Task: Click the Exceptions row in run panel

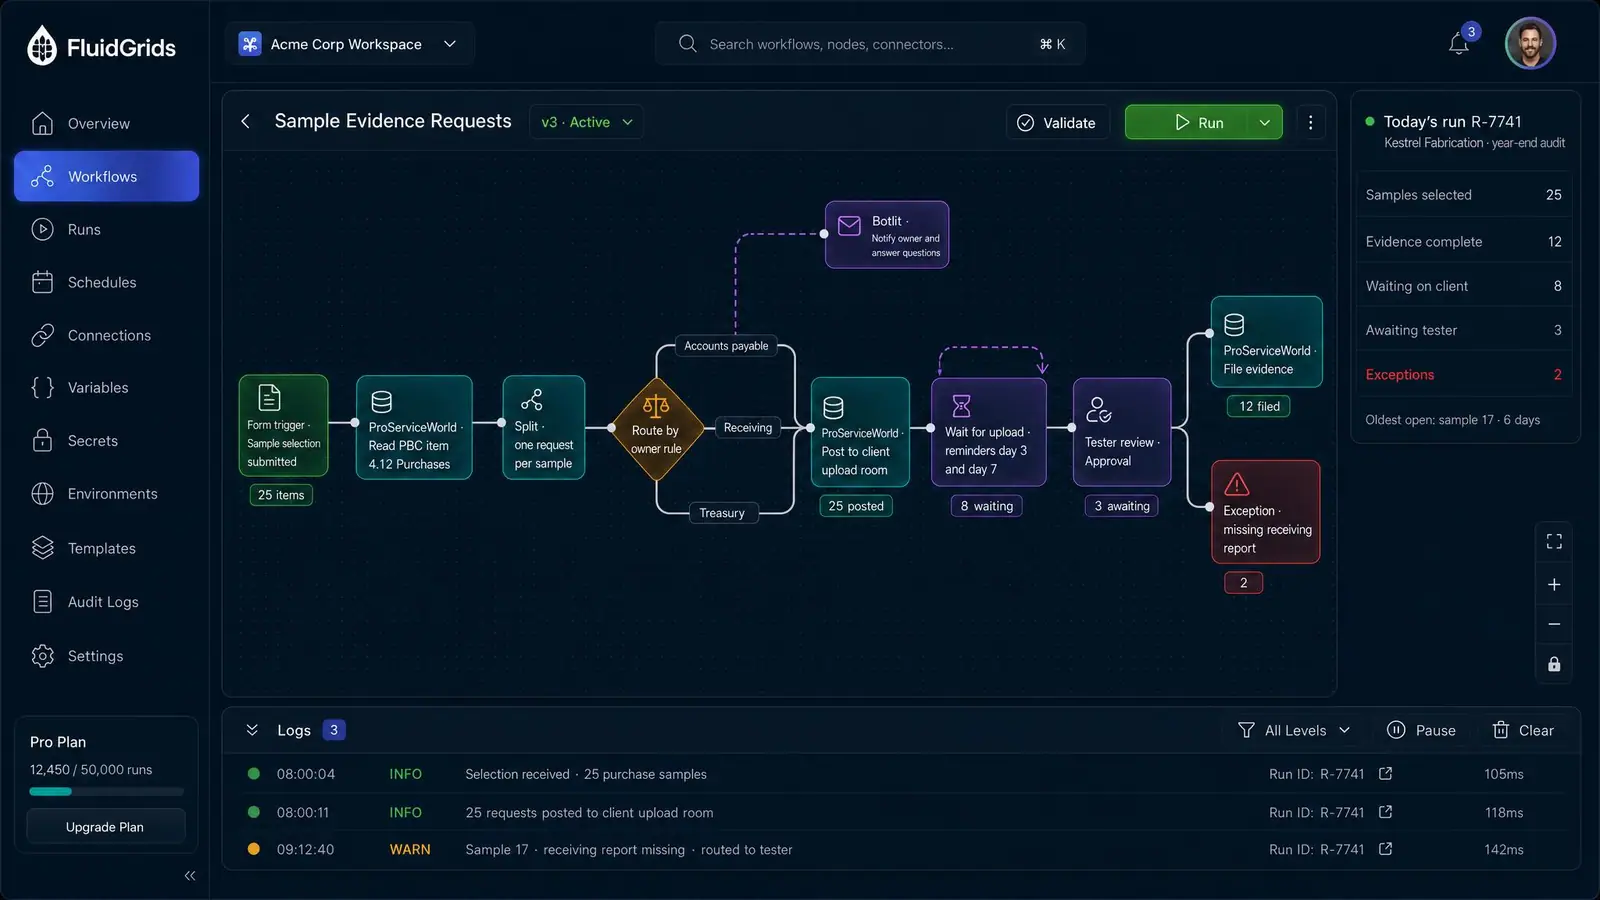Action: coord(1464,374)
